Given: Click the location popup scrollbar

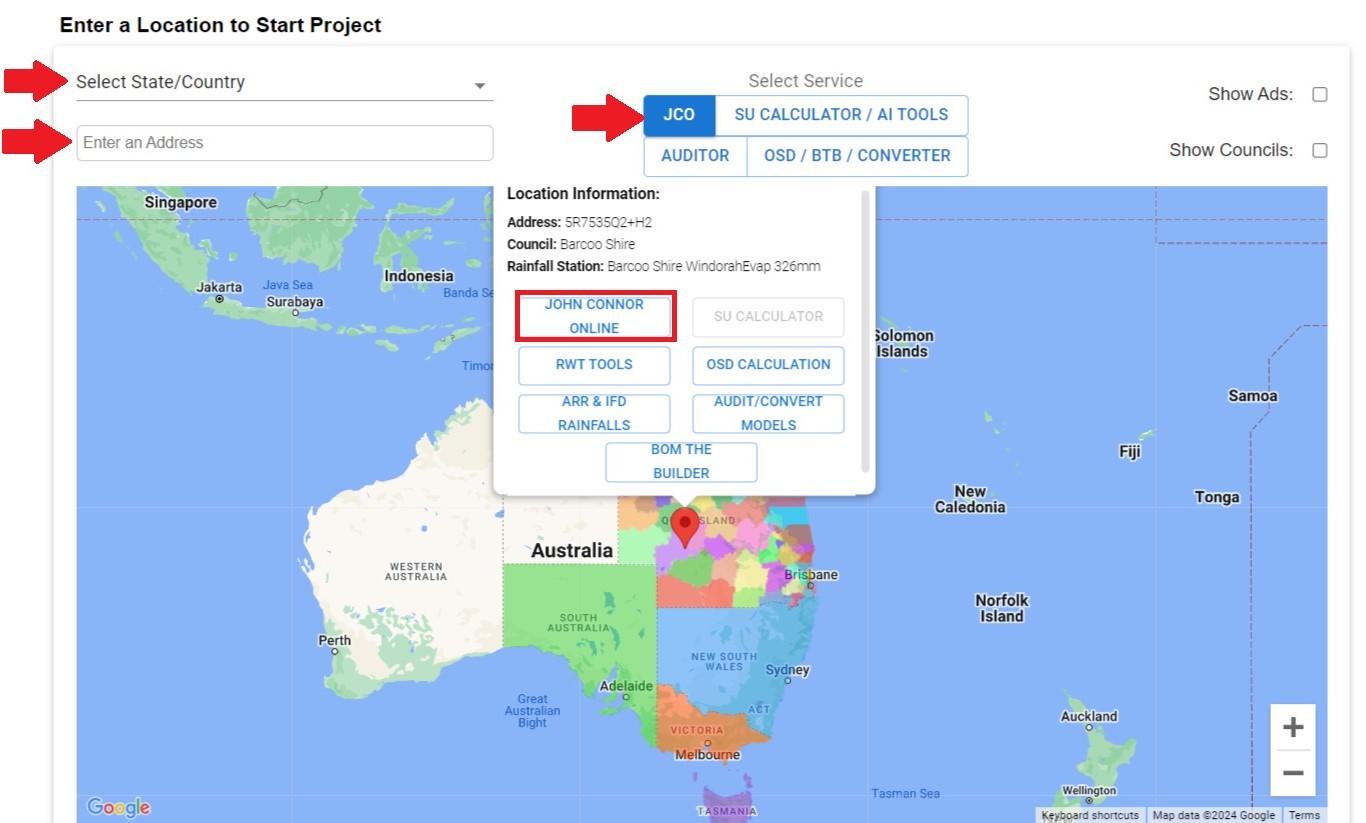Looking at the screenshot, I should (865, 330).
